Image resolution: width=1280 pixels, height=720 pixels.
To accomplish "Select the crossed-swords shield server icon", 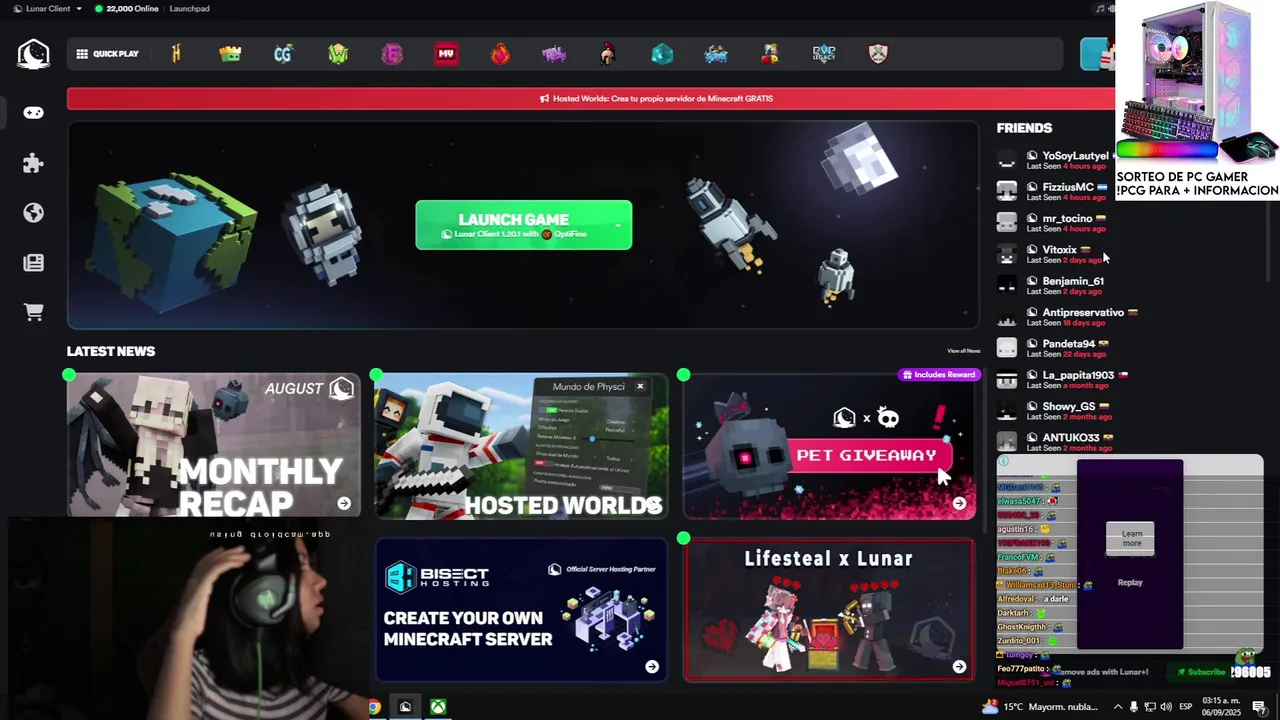I will tap(878, 54).
